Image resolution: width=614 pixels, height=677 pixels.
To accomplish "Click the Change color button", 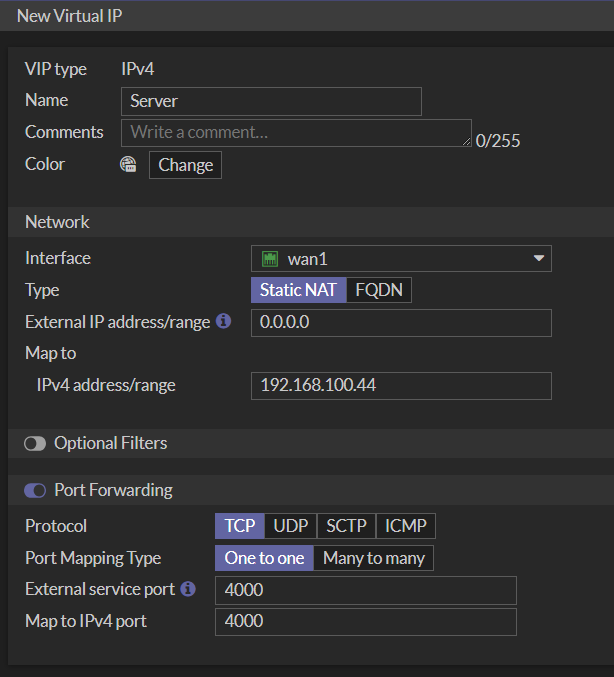I will (x=185, y=165).
